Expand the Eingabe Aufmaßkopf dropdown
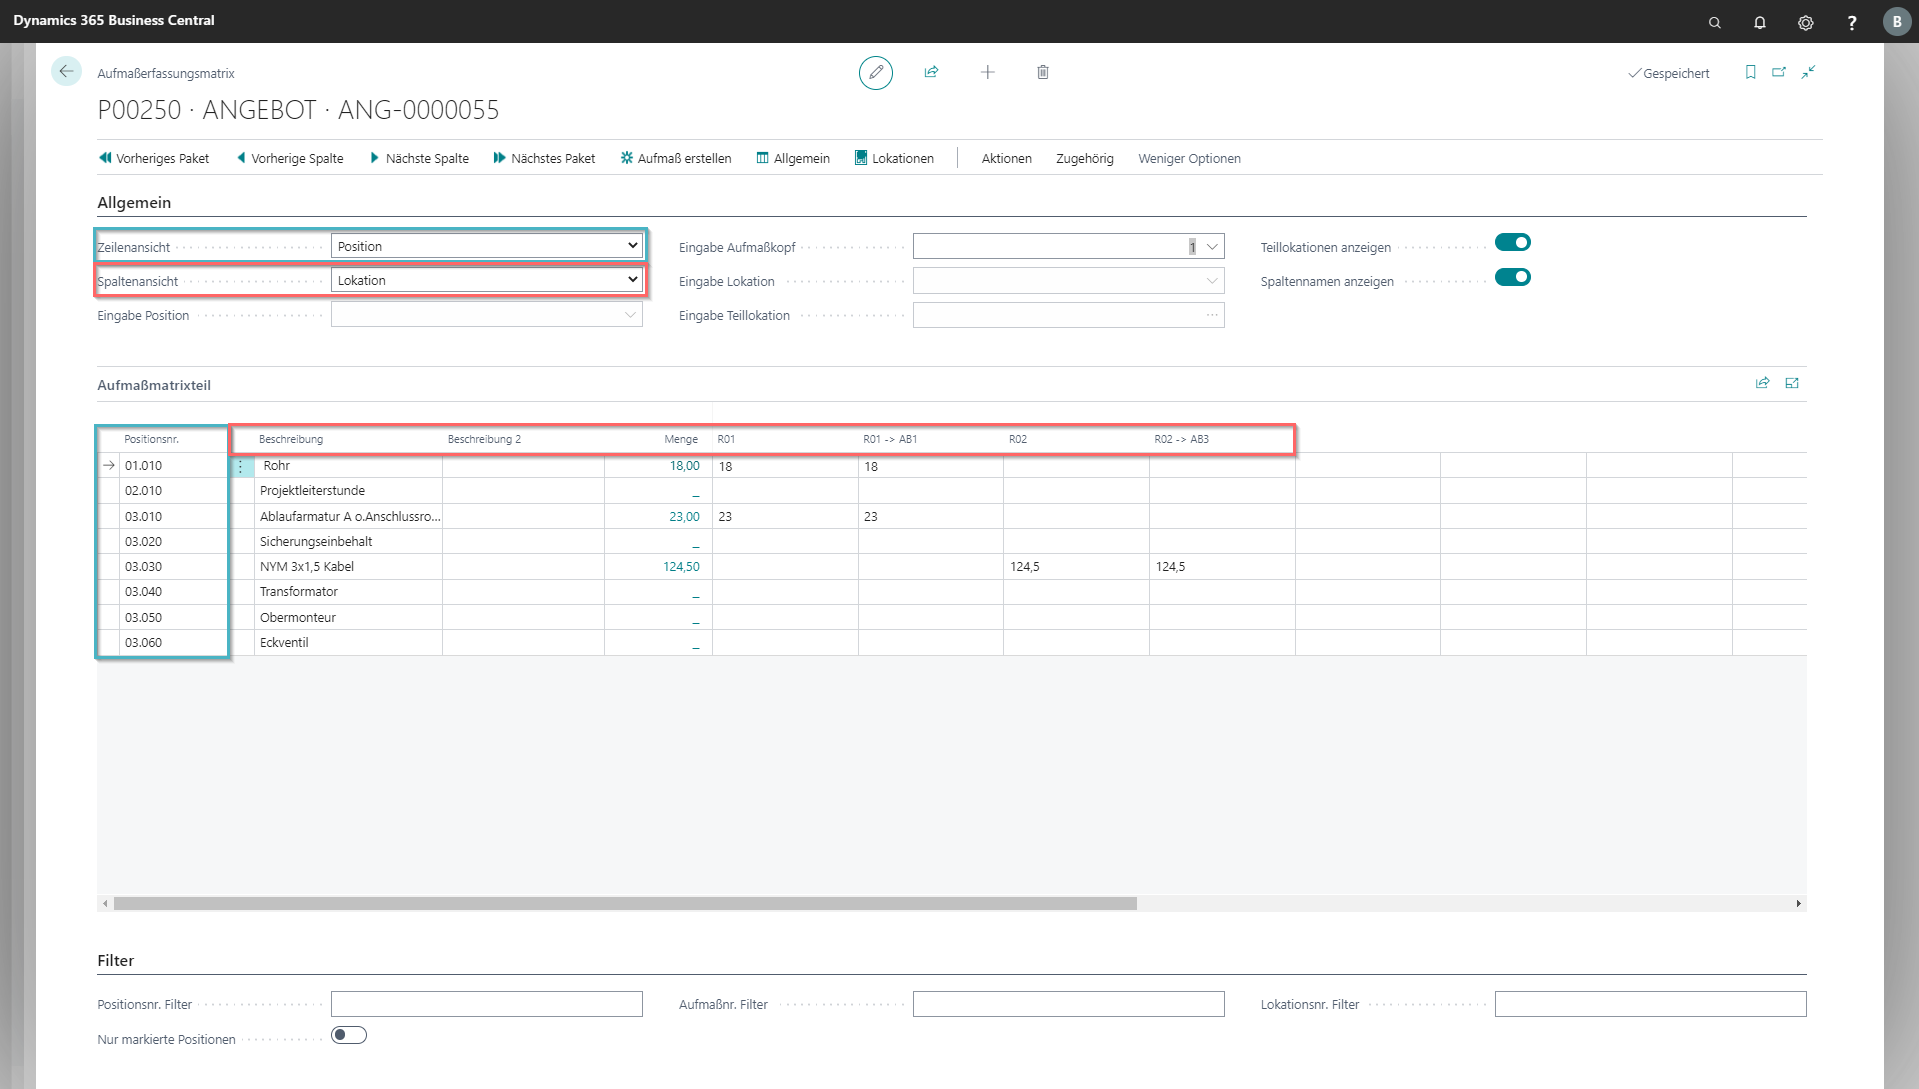This screenshot has height=1089, width=1919. click(1212, 247)
